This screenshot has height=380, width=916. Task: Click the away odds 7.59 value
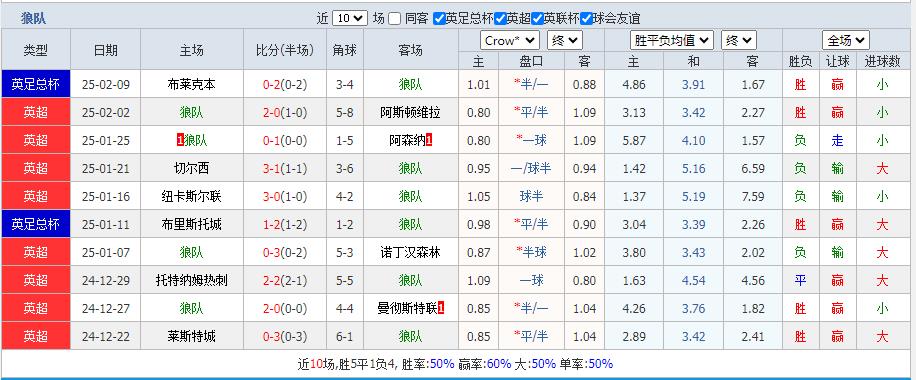(x=753, y=196)
